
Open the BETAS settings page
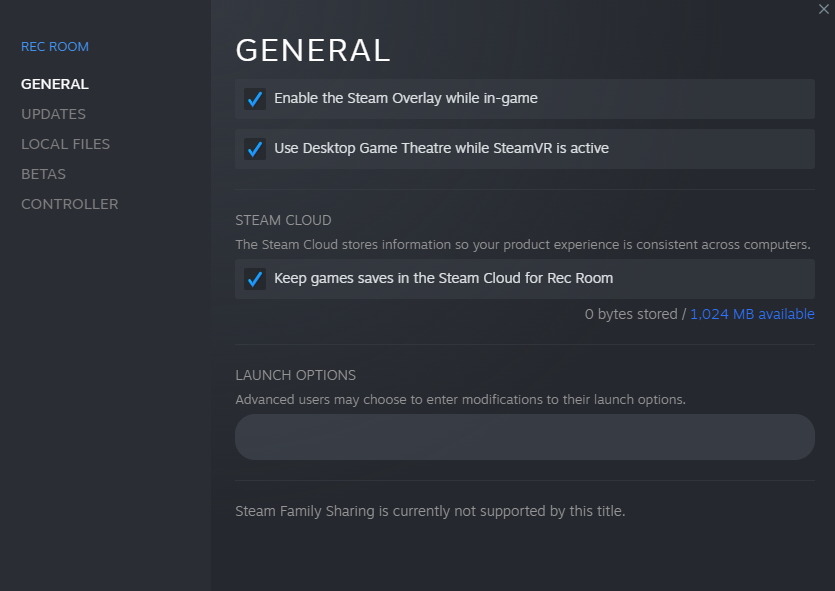click(43, 173)
